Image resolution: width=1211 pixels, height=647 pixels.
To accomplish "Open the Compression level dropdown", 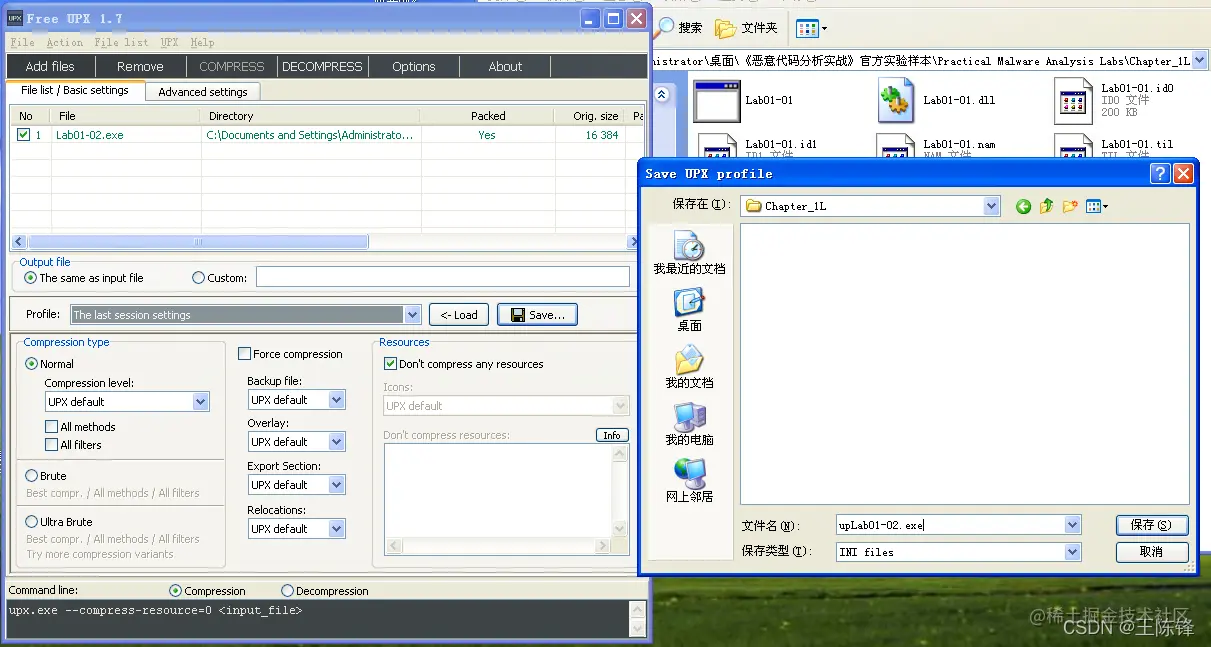I will click(x=201, y=402).
